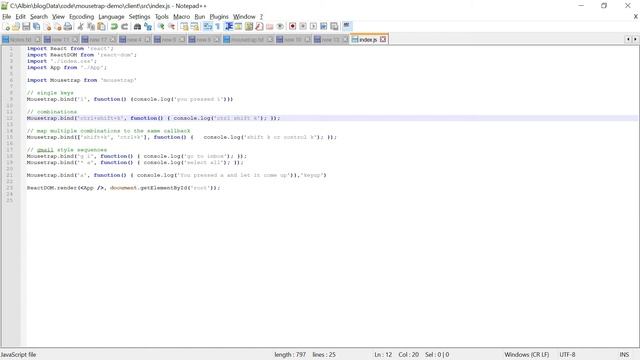The image size is (640, 360).
Task: Paste from clipboard toolbar icon
Action: pos(101,27)
